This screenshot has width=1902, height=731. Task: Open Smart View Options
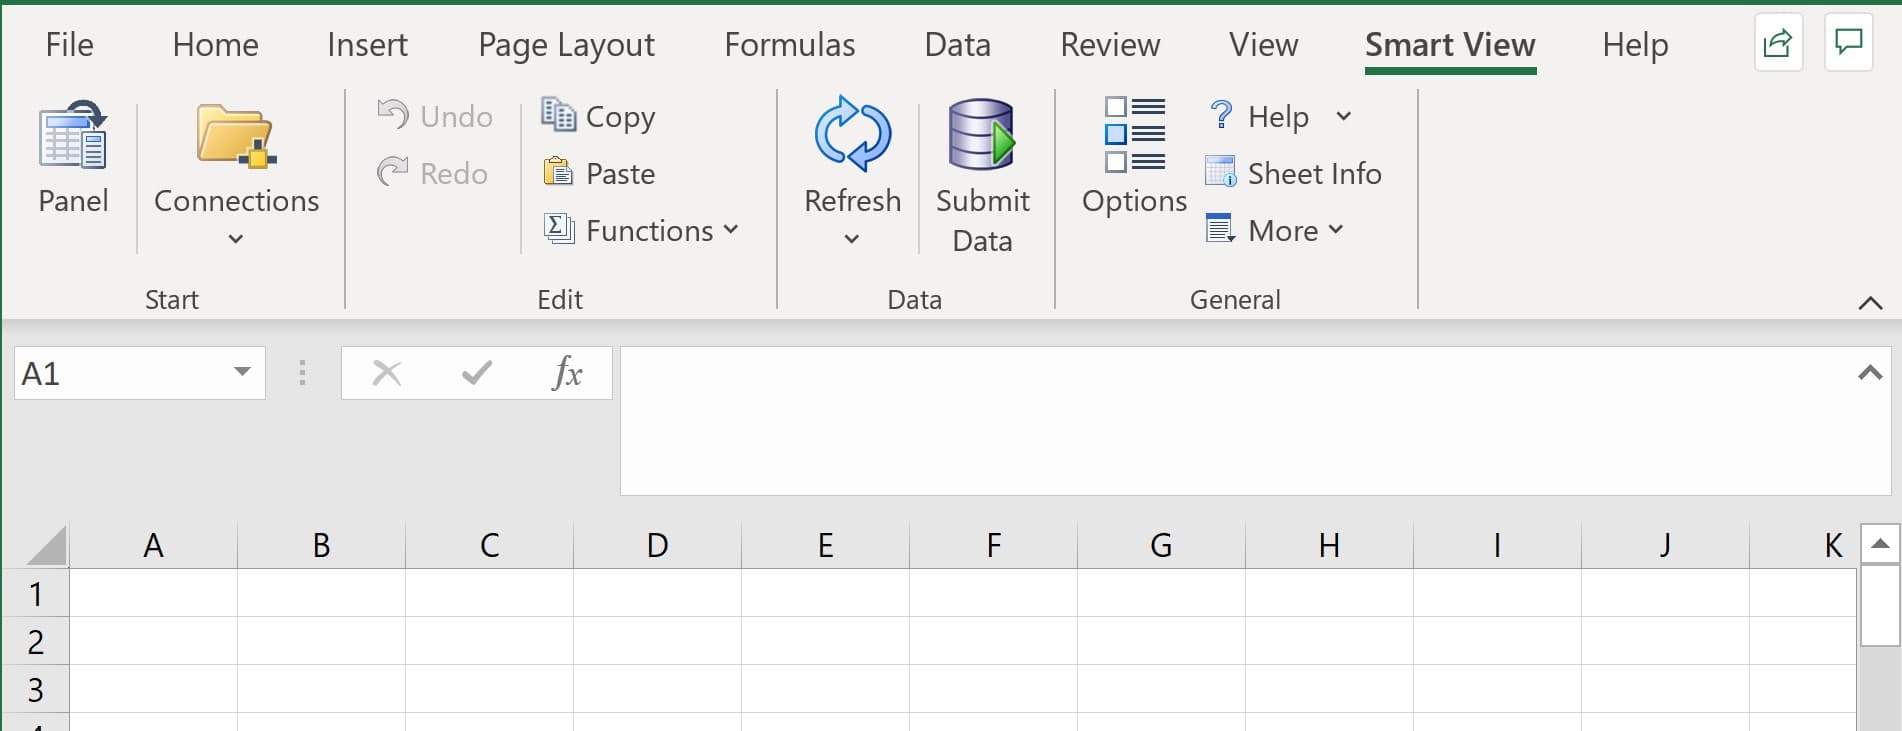1134,156
